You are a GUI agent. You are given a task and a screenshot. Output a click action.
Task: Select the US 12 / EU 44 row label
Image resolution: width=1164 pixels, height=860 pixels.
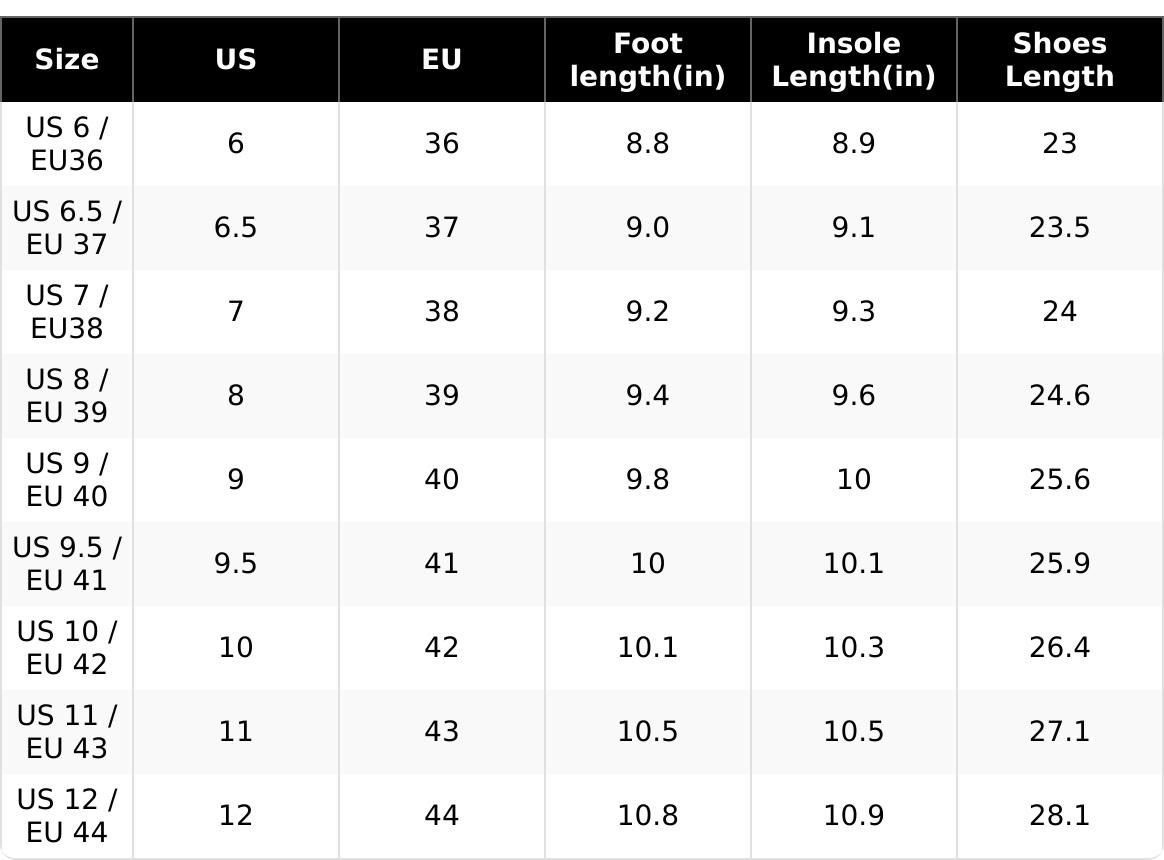(67, 816)
